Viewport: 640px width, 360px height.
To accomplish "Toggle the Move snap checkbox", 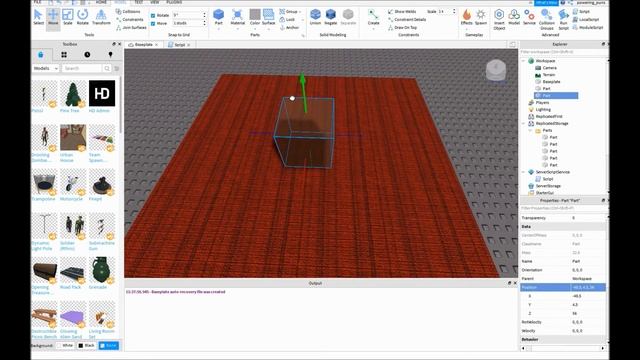I will pos(153,23).
